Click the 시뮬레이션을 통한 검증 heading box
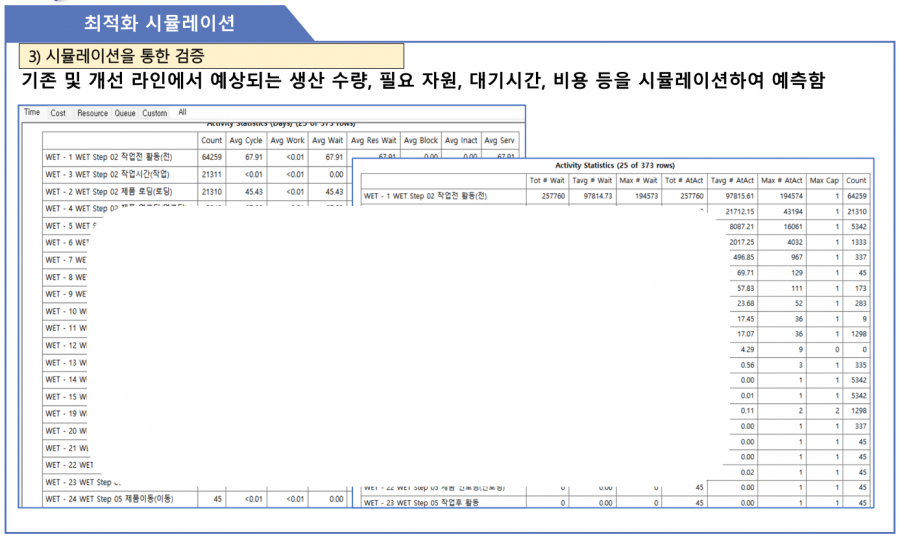Image resolution: width=900 pixels, height=541 pixels. pyautogui.click(x=210, y=56)
